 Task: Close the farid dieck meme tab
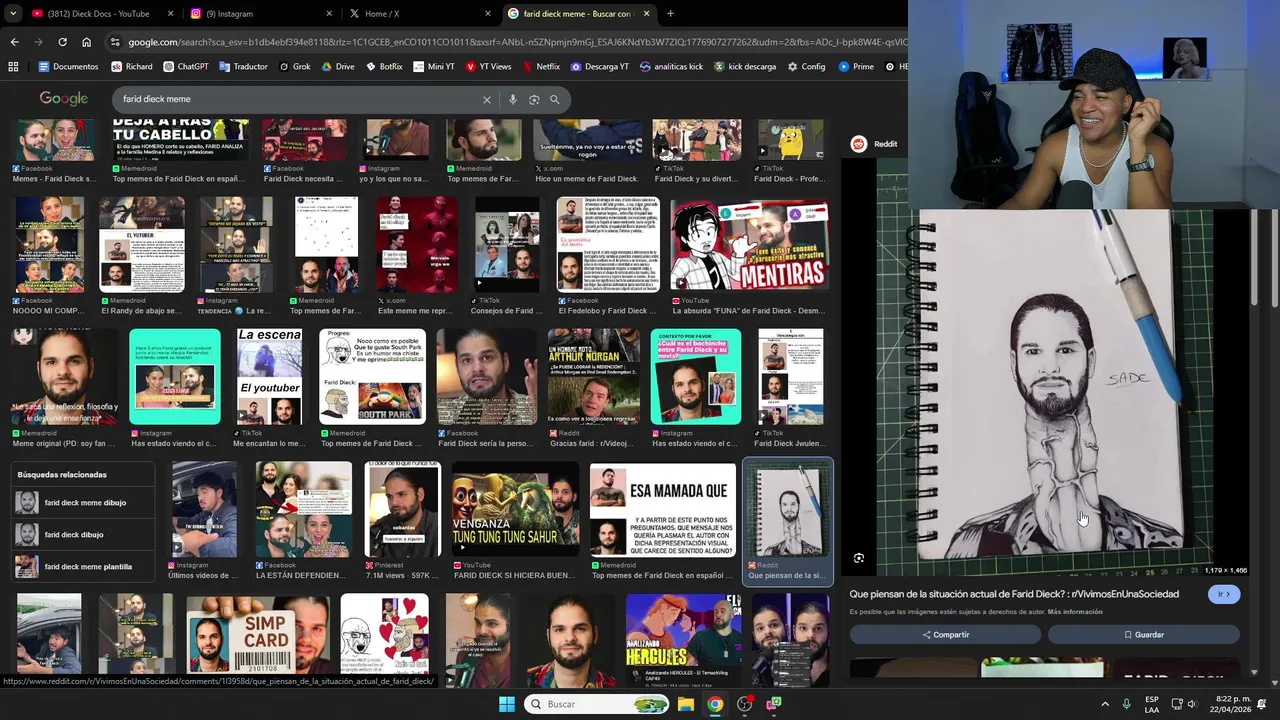click(x=647, y=14)
